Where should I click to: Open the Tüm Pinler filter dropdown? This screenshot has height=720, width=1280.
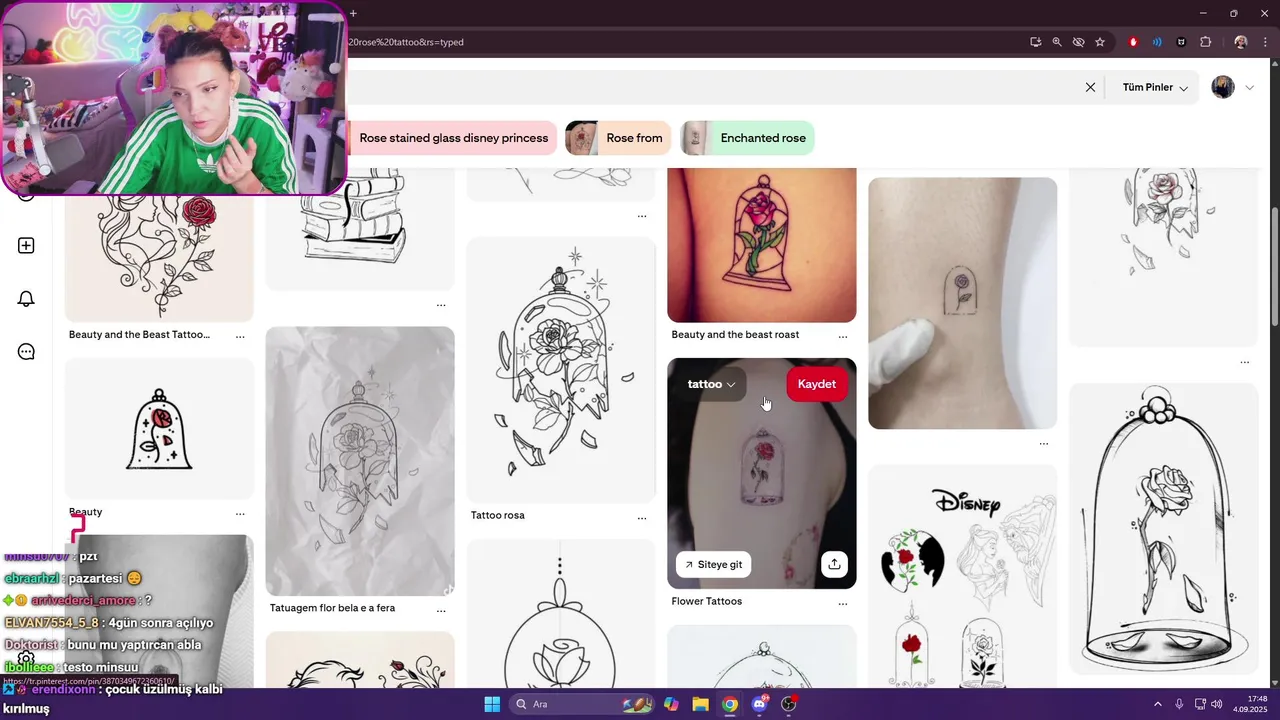(x=1155, y=87)
